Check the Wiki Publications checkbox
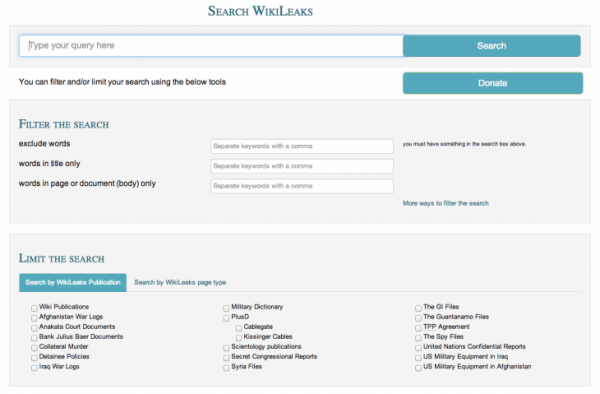Screen dimensions: 600x394 click(x=34, y=308)
